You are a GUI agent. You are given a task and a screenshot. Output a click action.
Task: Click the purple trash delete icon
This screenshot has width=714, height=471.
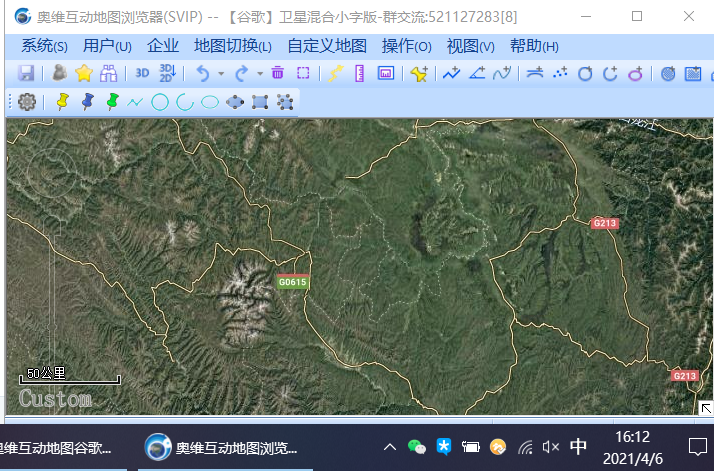click(277, 73)
